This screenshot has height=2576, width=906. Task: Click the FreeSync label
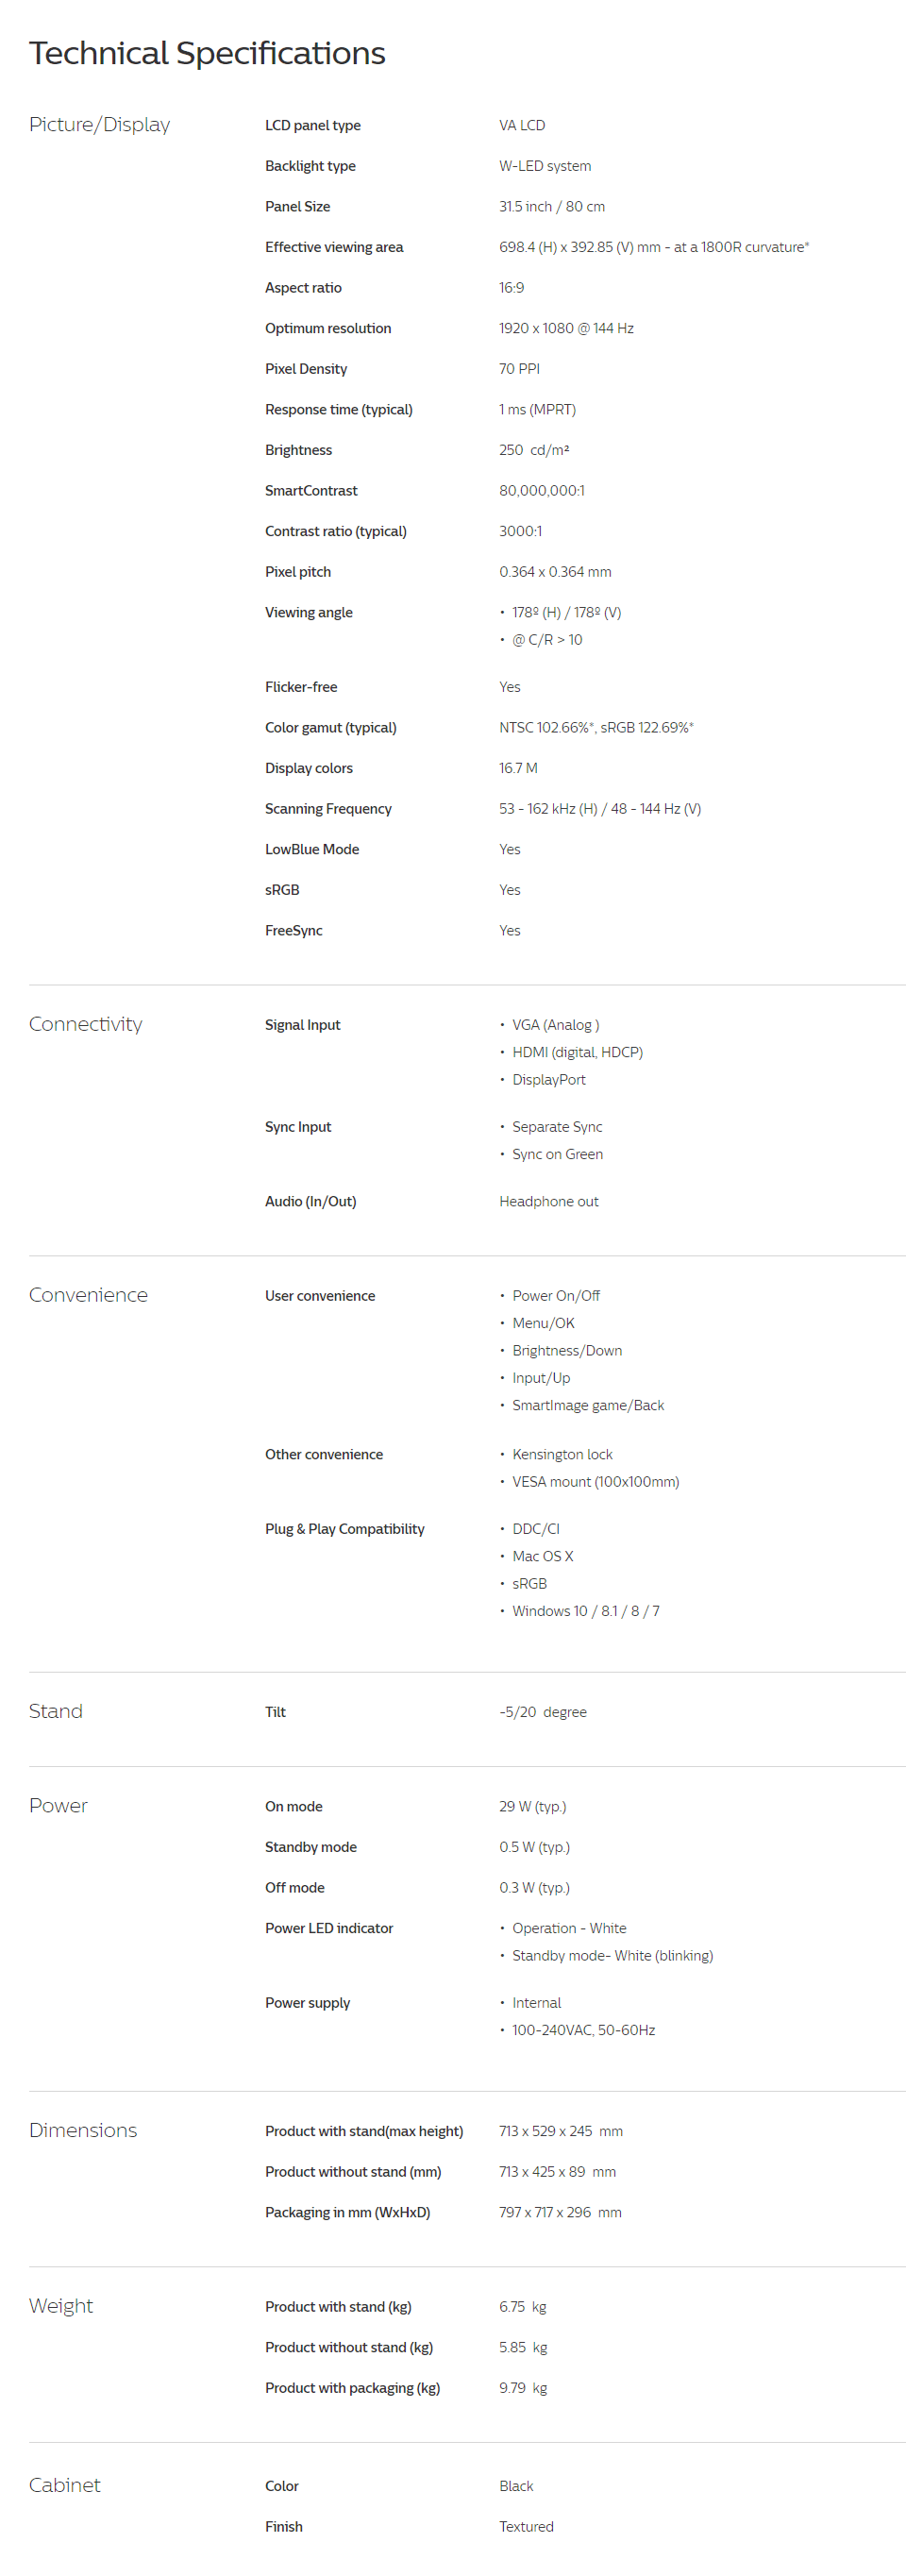294,931
